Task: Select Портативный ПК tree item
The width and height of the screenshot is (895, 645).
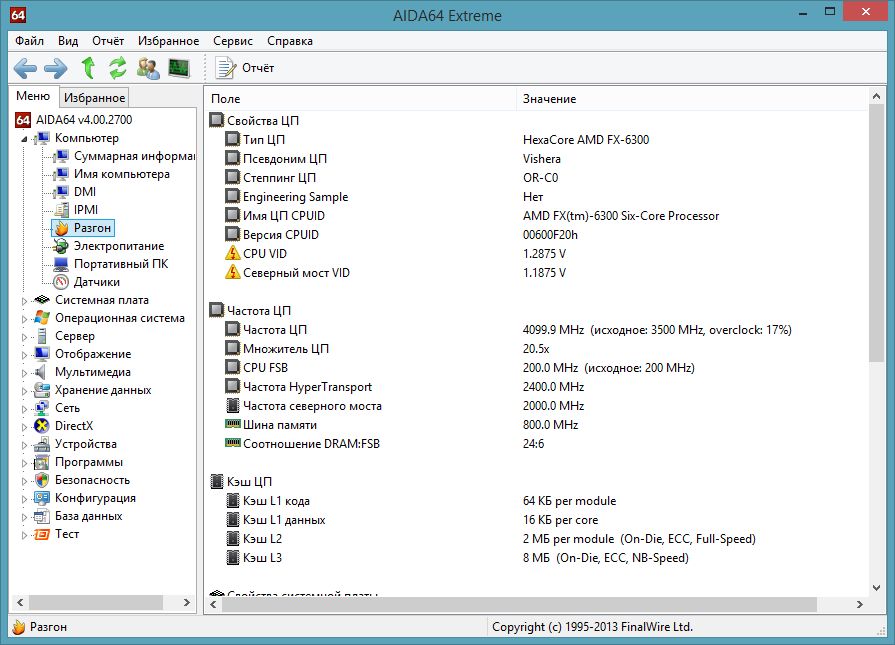Action: click(121, 264)
